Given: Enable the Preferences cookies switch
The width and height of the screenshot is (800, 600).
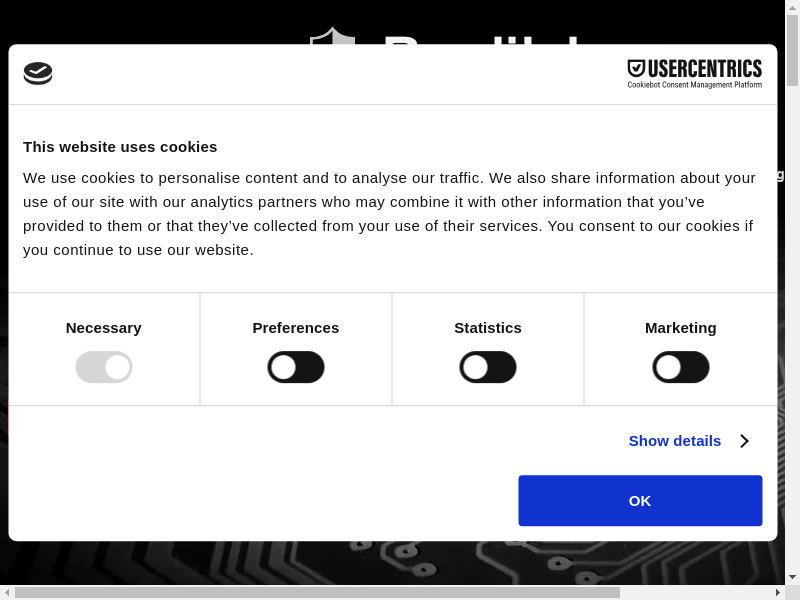Looking at the screenshot, I should tap(296, 367).
